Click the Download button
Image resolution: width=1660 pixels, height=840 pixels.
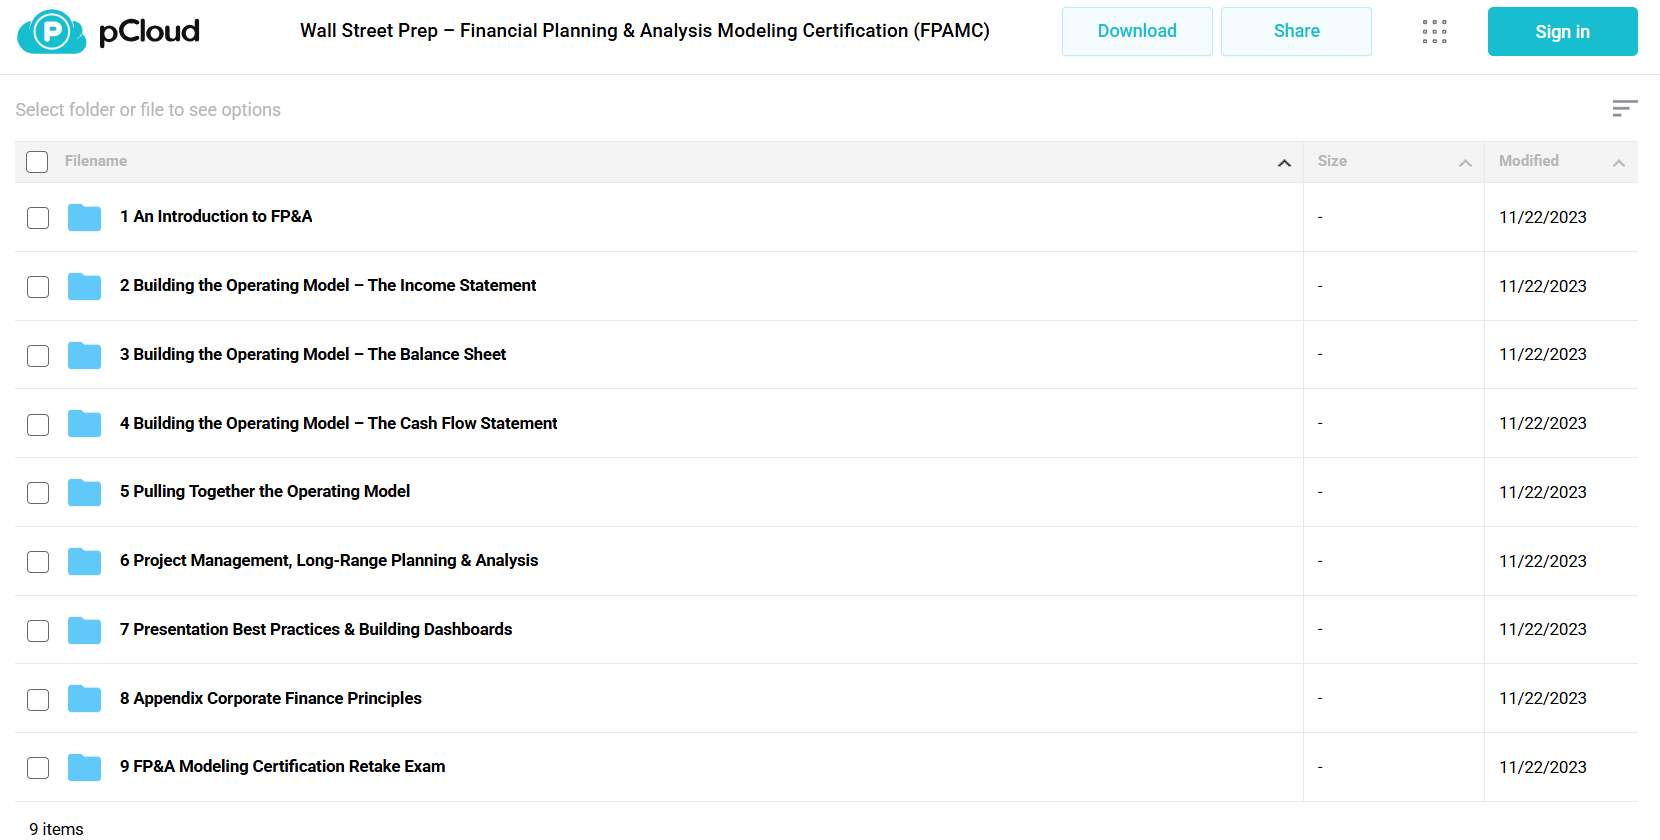tap(1137, 31)
